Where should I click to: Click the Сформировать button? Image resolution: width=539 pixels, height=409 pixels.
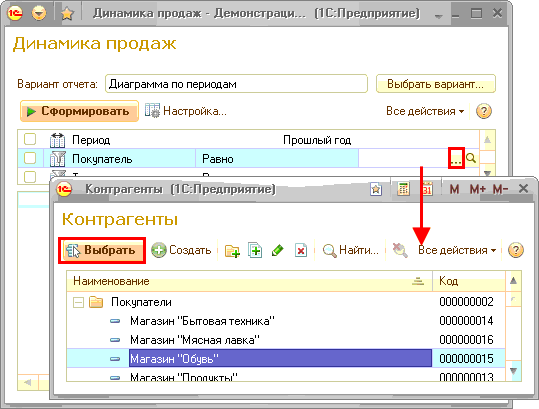(79, 111)
